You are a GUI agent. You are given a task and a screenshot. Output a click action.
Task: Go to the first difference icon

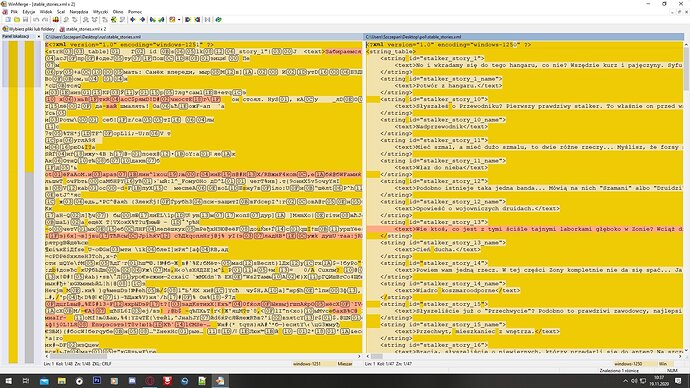(x=105, y=20)
